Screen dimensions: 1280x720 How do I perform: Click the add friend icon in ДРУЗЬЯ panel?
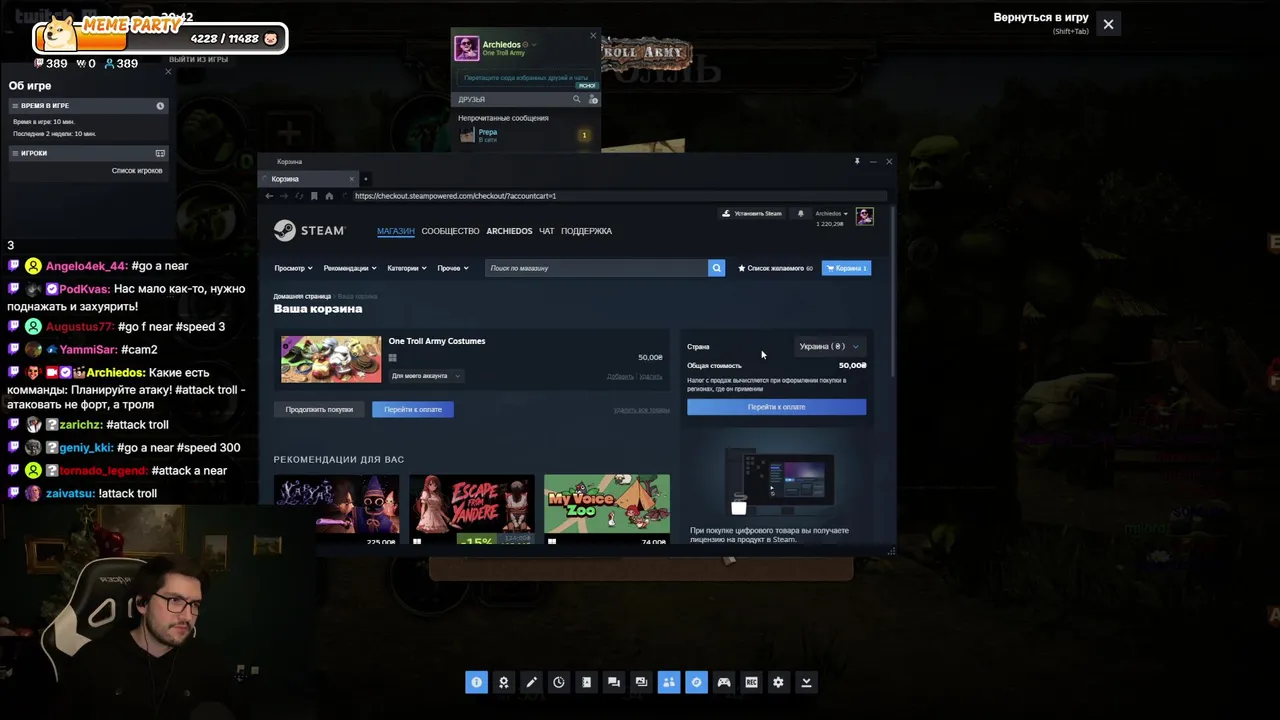593,99
